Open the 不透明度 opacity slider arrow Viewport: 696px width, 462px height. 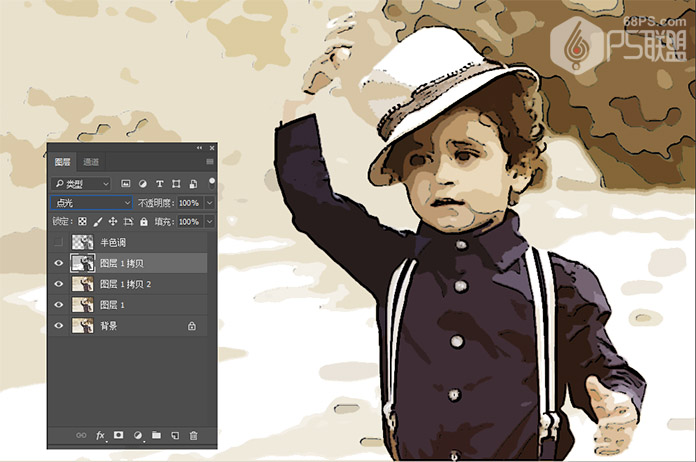point(210,203)
